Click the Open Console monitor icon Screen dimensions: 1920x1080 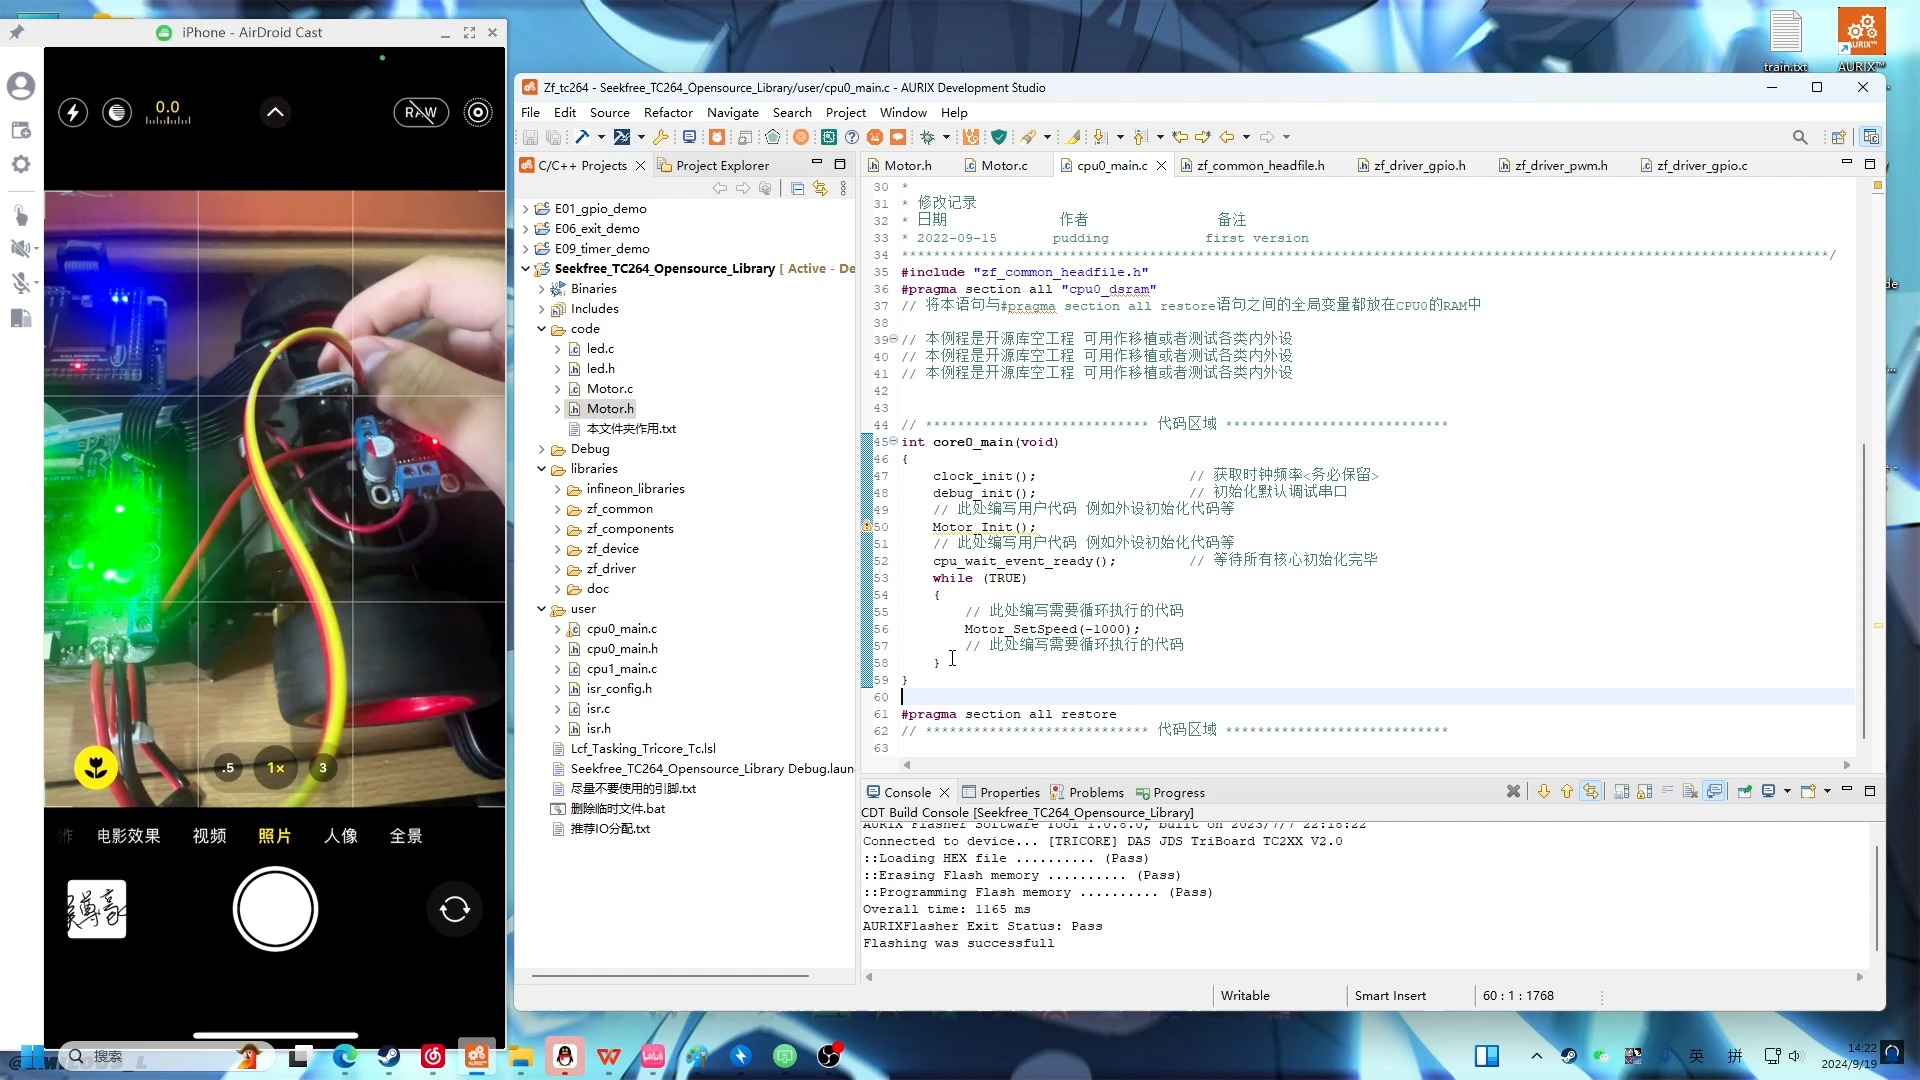pyautogui.click(x=1768, y=791)
